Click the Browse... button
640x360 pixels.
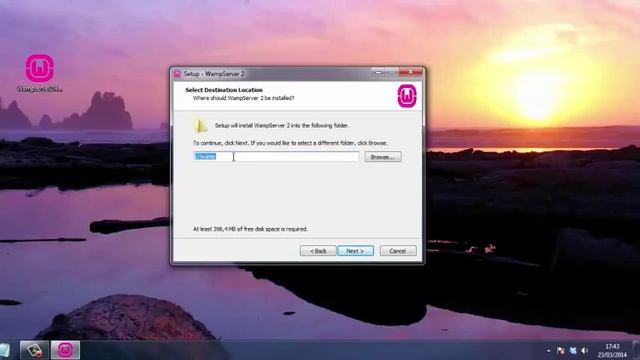coord(383,157)
